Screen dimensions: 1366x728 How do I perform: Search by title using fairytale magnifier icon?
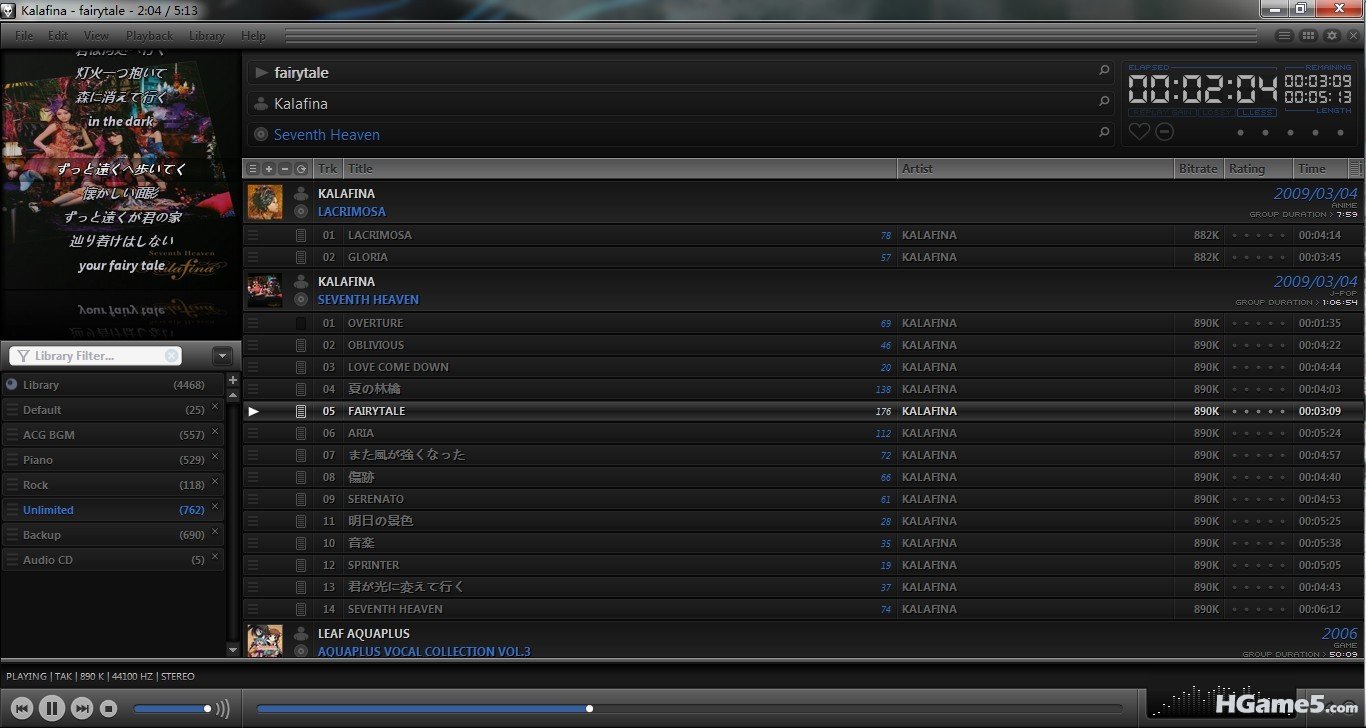coord(1104,71)
